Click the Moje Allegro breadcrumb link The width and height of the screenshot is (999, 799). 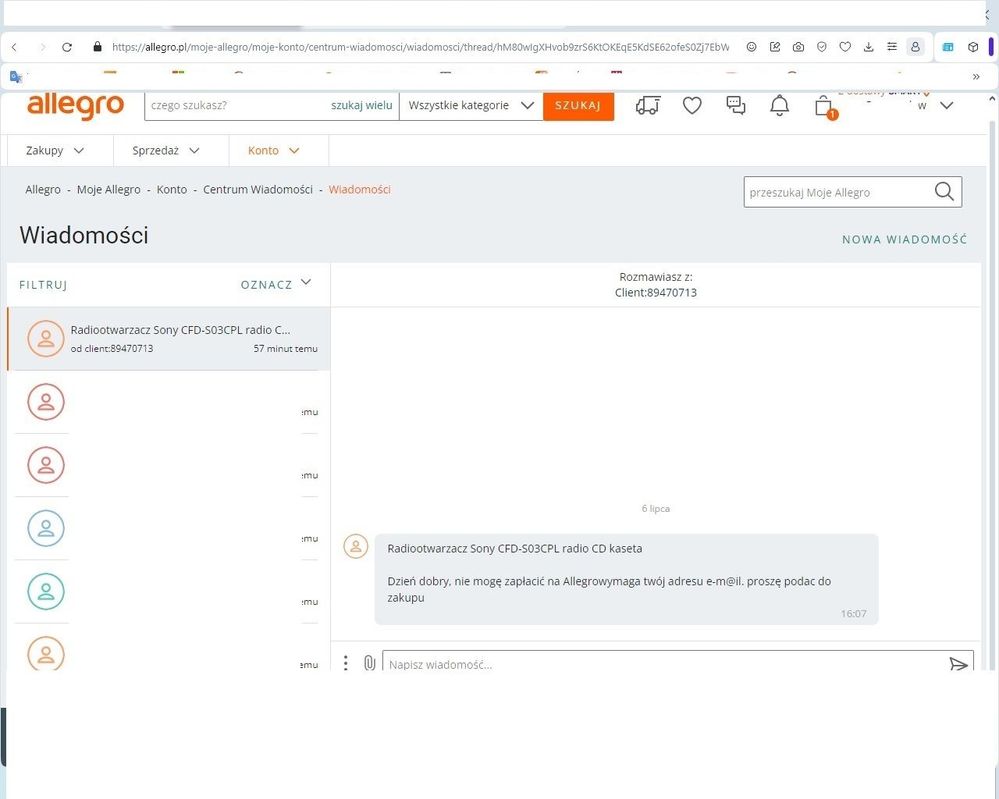(108, 189)
